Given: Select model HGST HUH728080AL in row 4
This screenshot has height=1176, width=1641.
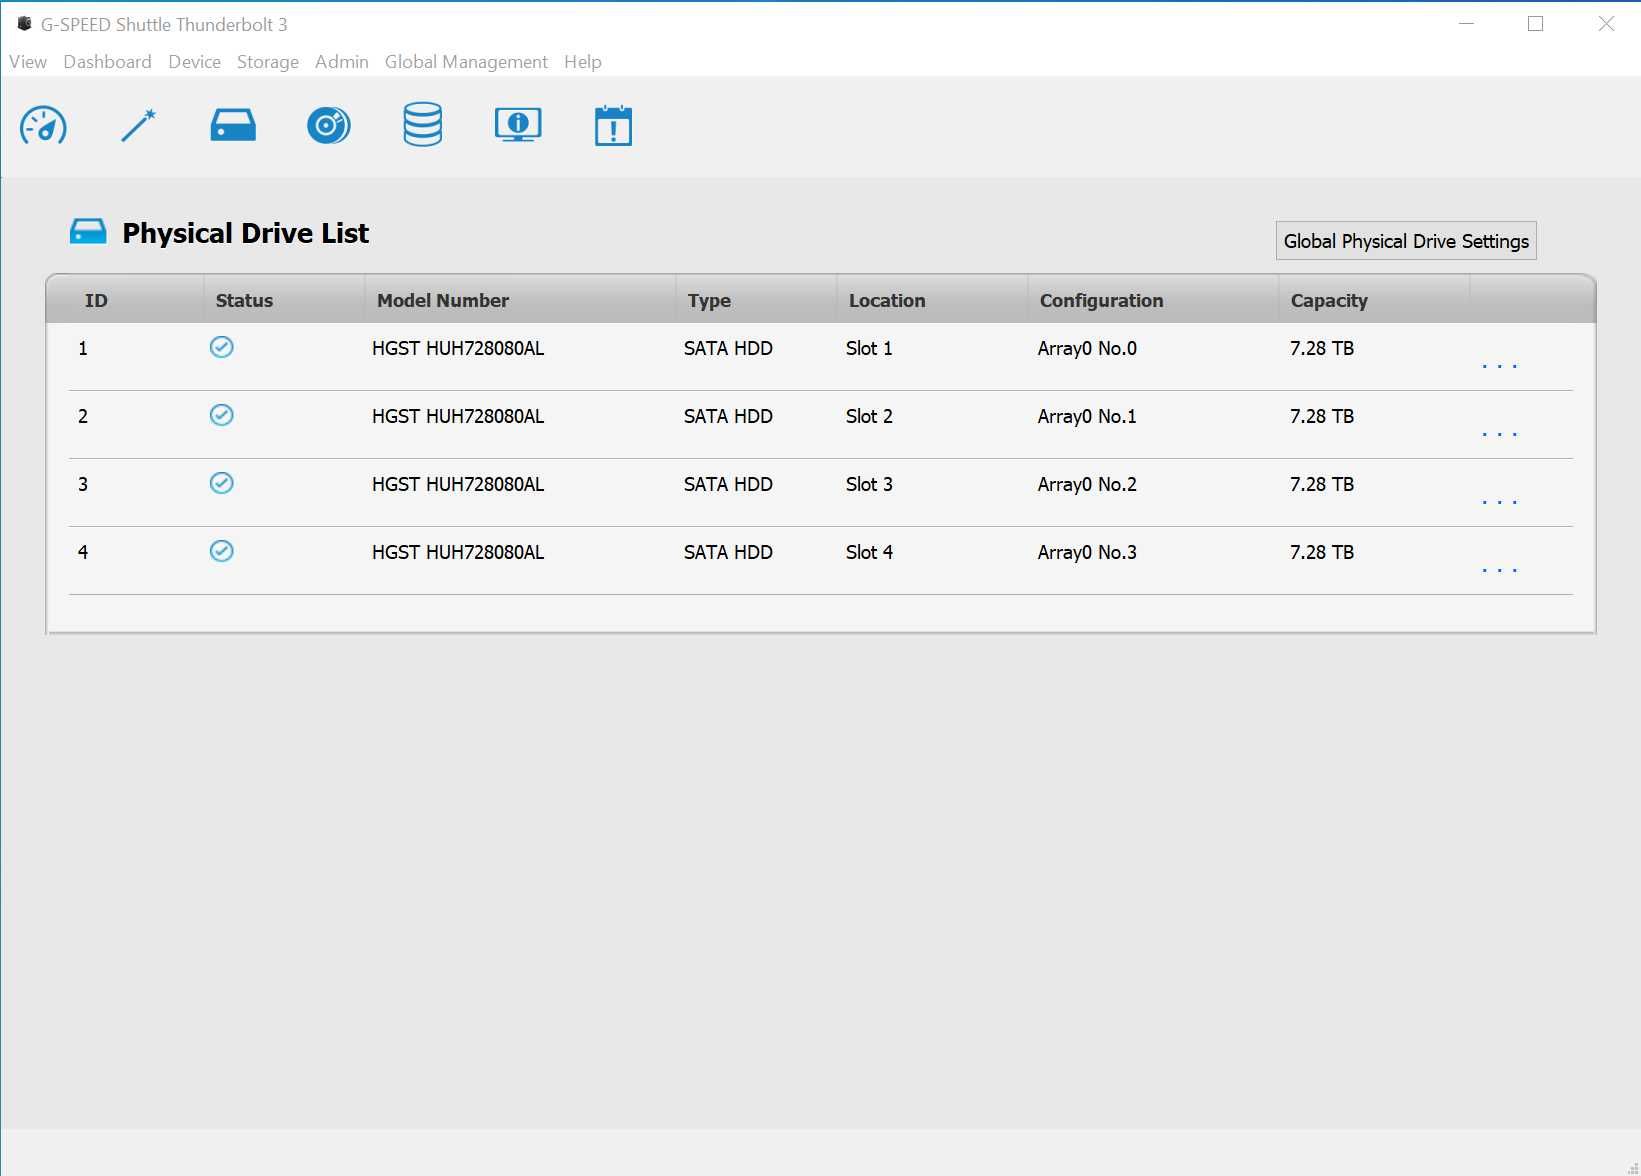Looking at the screenshot, I should click(458, 552).
